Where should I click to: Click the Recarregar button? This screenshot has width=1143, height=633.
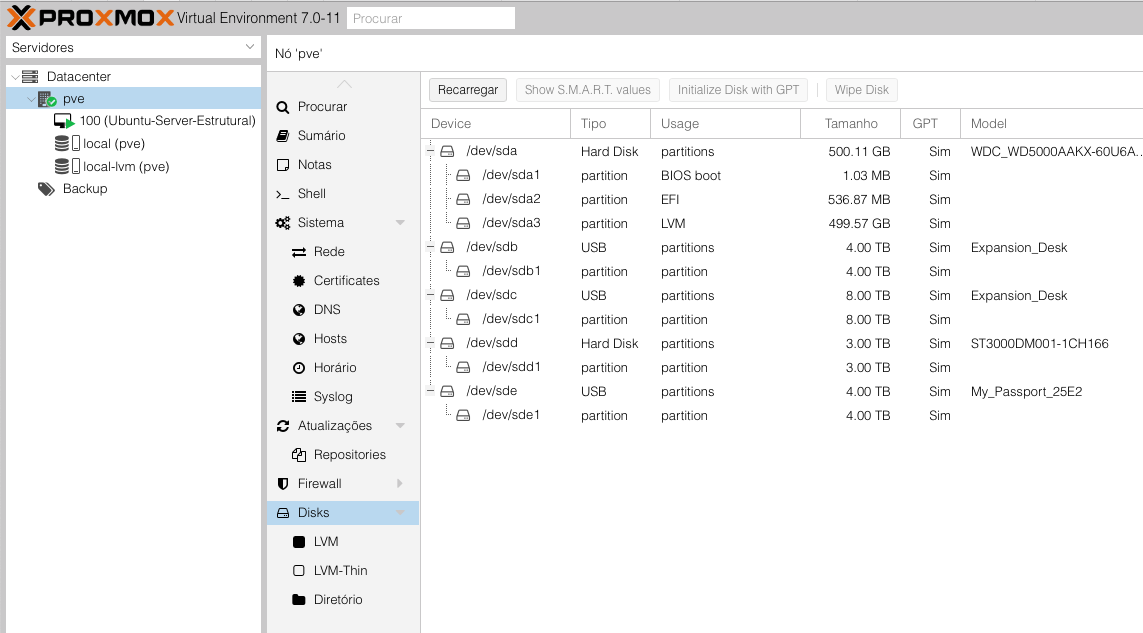468,90
